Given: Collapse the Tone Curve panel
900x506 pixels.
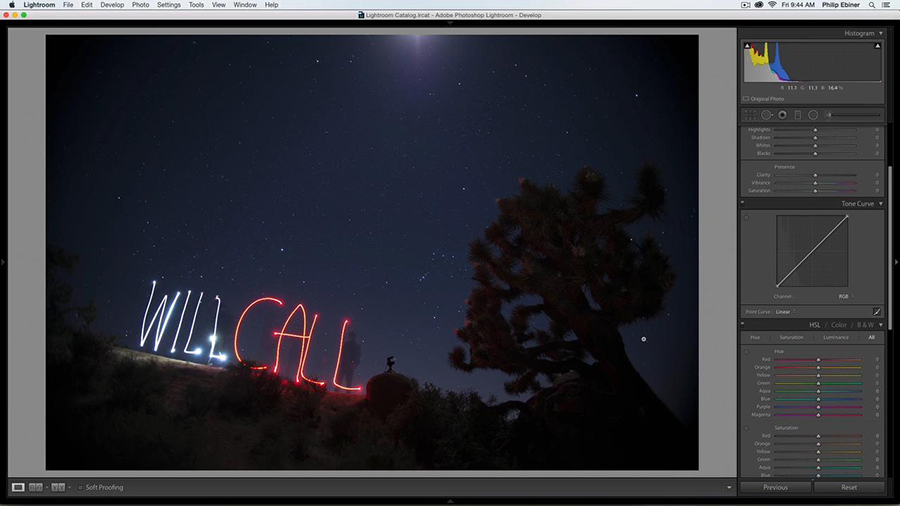Looking at the screenshot, I should (881, 204).
